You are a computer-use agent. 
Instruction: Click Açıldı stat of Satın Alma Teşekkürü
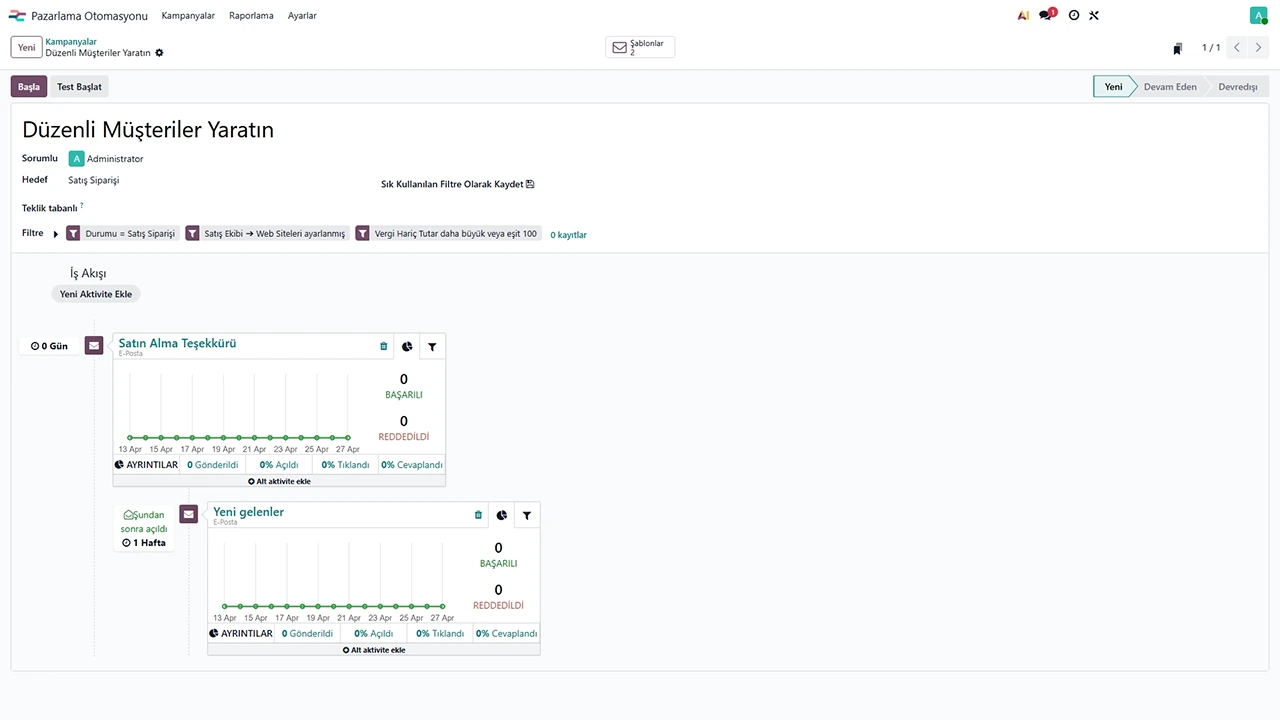(279, 465)
